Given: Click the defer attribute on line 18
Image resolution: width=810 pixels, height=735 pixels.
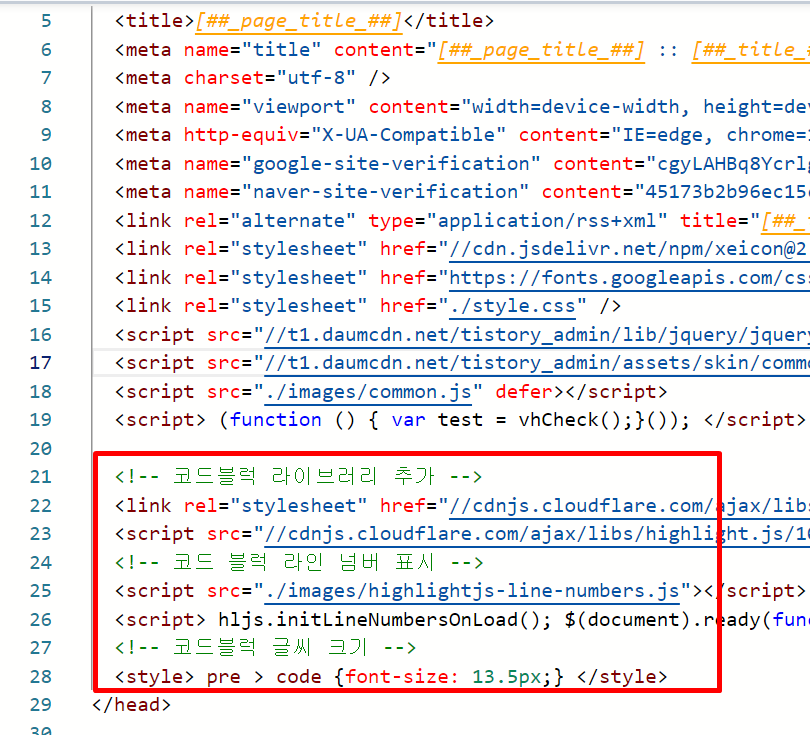Looking at the screenshot, I should (524, 392).
